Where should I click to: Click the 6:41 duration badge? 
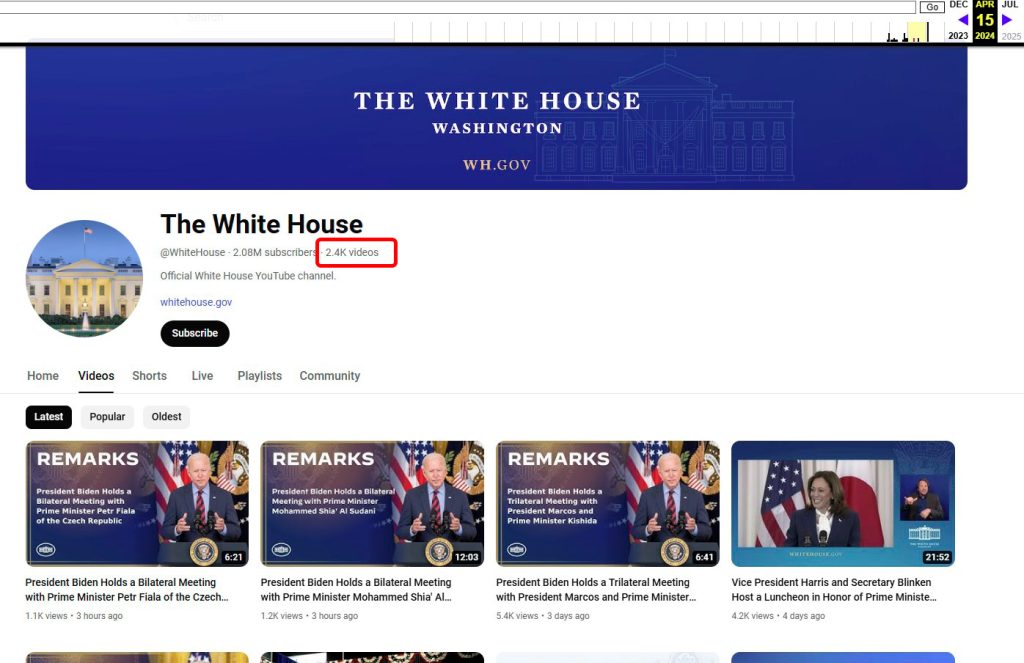click(704, 557)
